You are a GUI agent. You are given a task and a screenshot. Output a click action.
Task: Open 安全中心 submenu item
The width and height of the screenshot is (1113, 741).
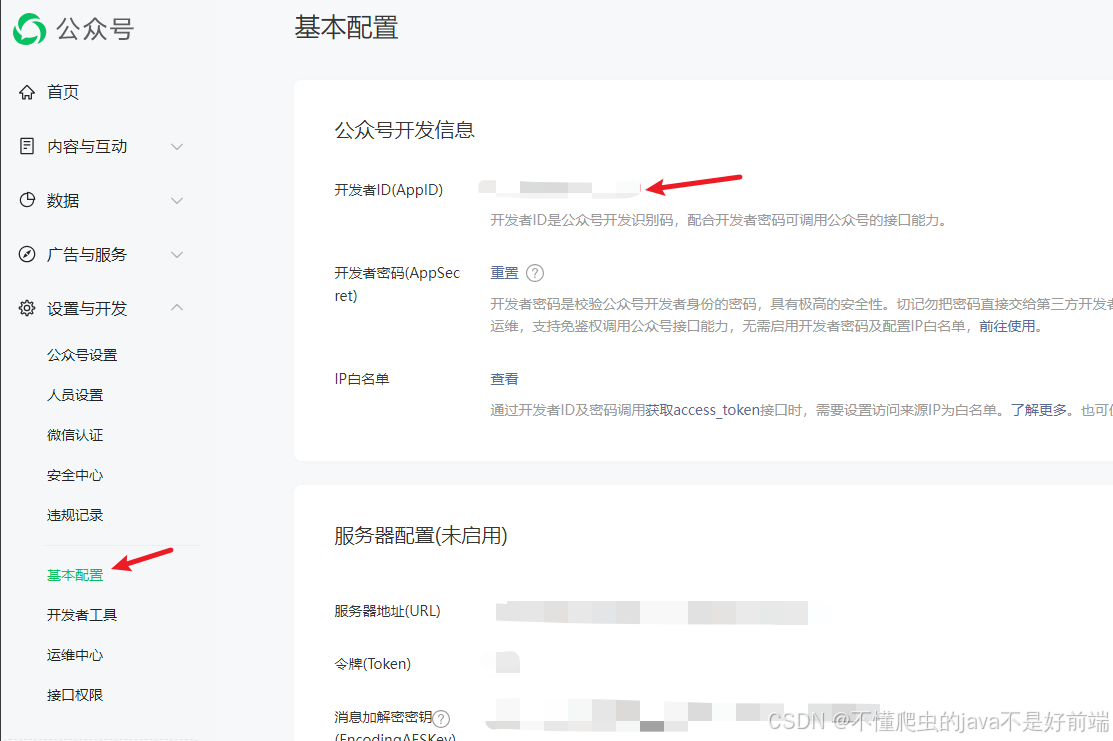(75, 475)
